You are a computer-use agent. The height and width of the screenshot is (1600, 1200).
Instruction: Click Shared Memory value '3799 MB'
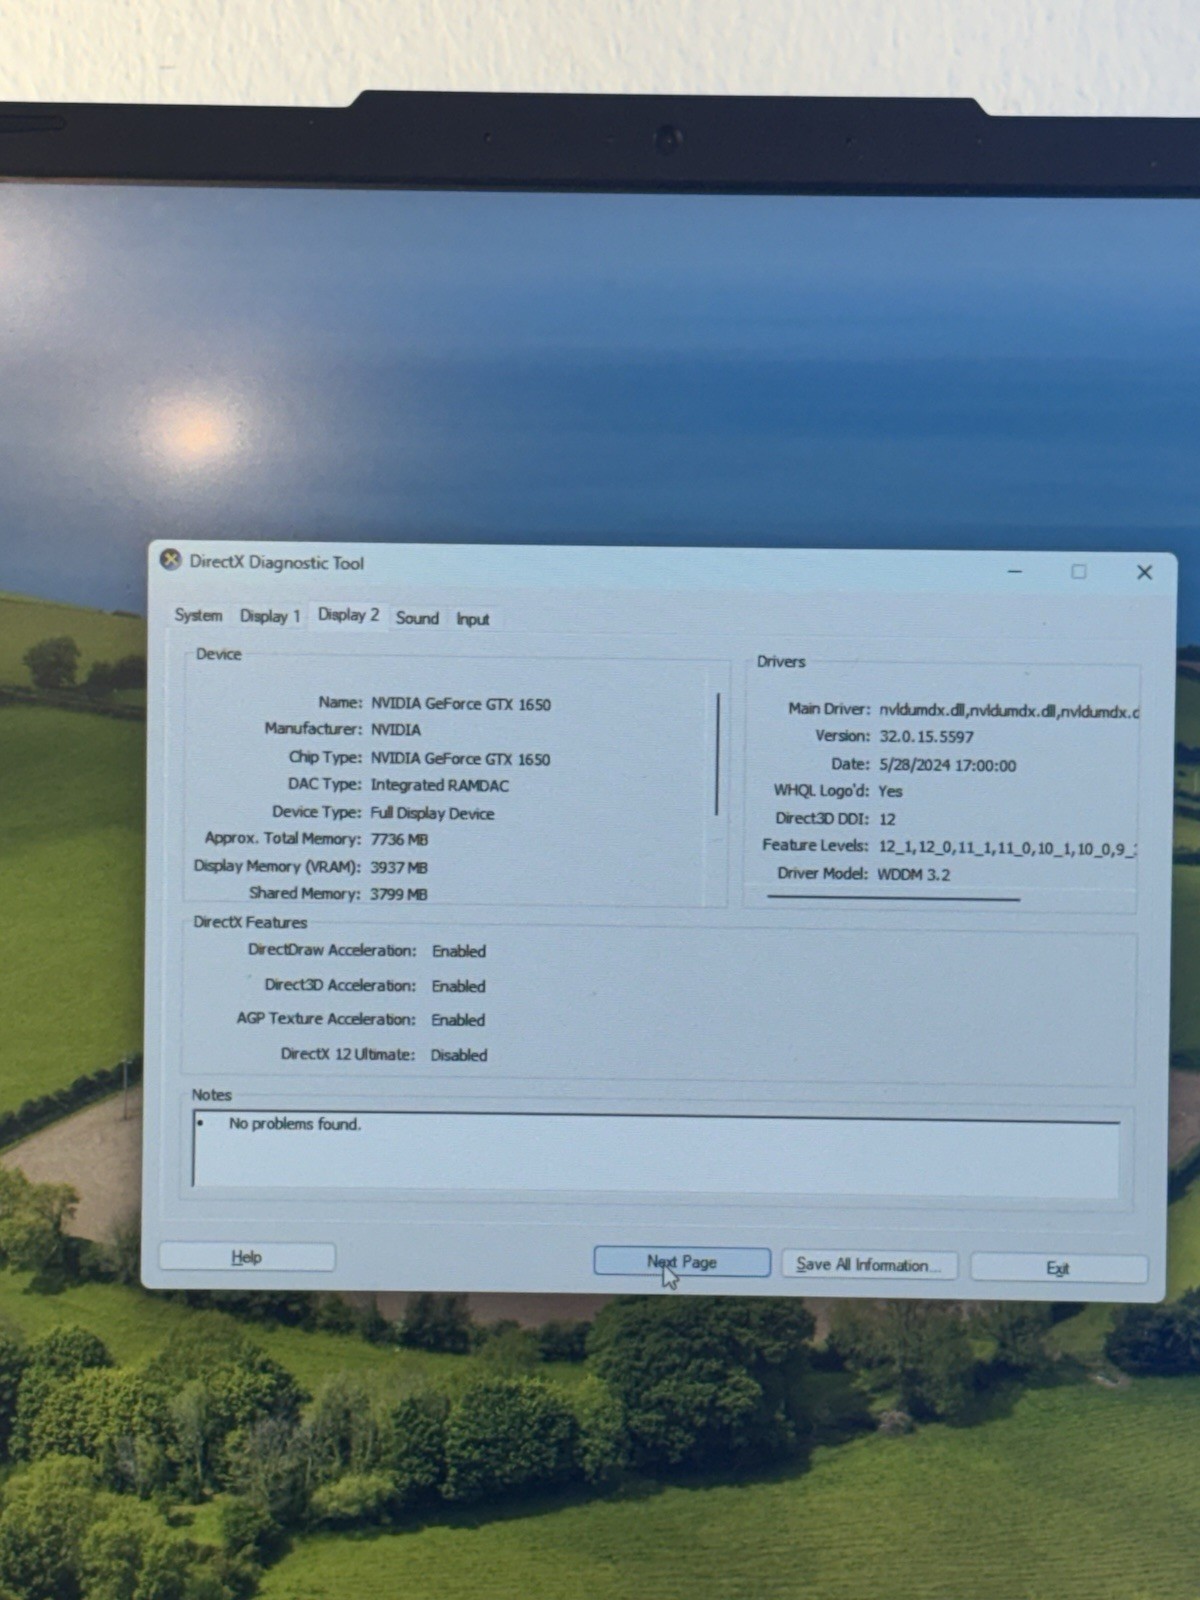point(399,894)
